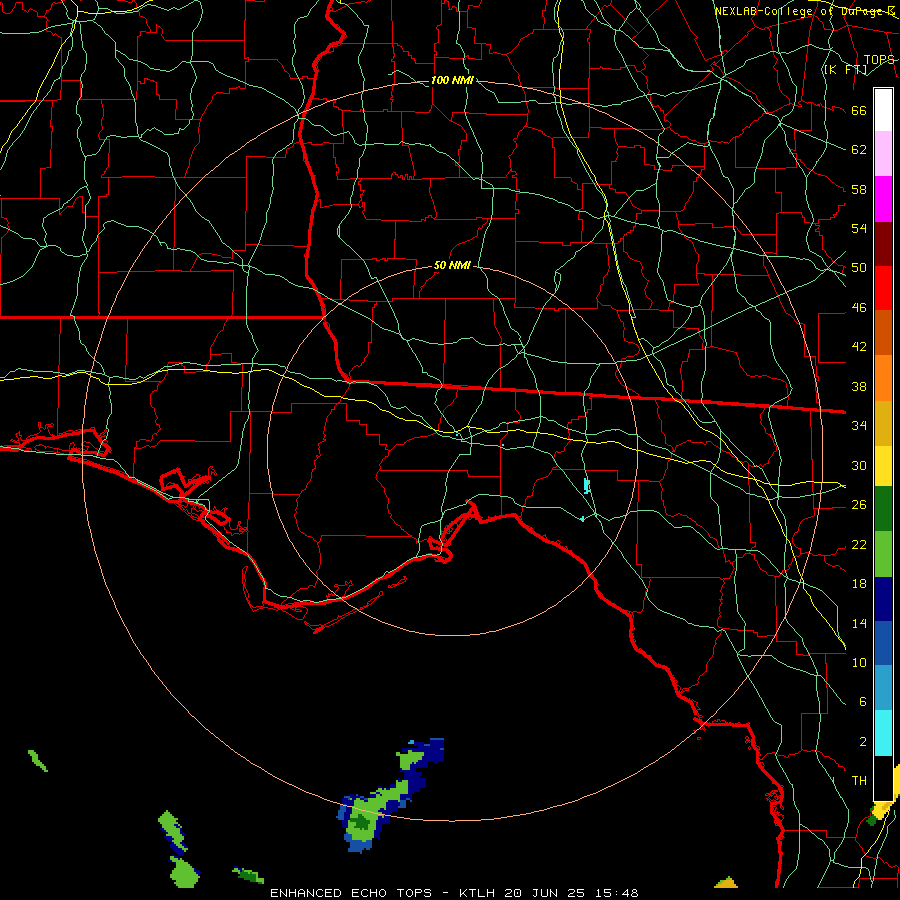Image resolution: width=900 pixels, height=900 pixels.
Task: Select the dark red legend swatch
Action: [x=883, y=245]
